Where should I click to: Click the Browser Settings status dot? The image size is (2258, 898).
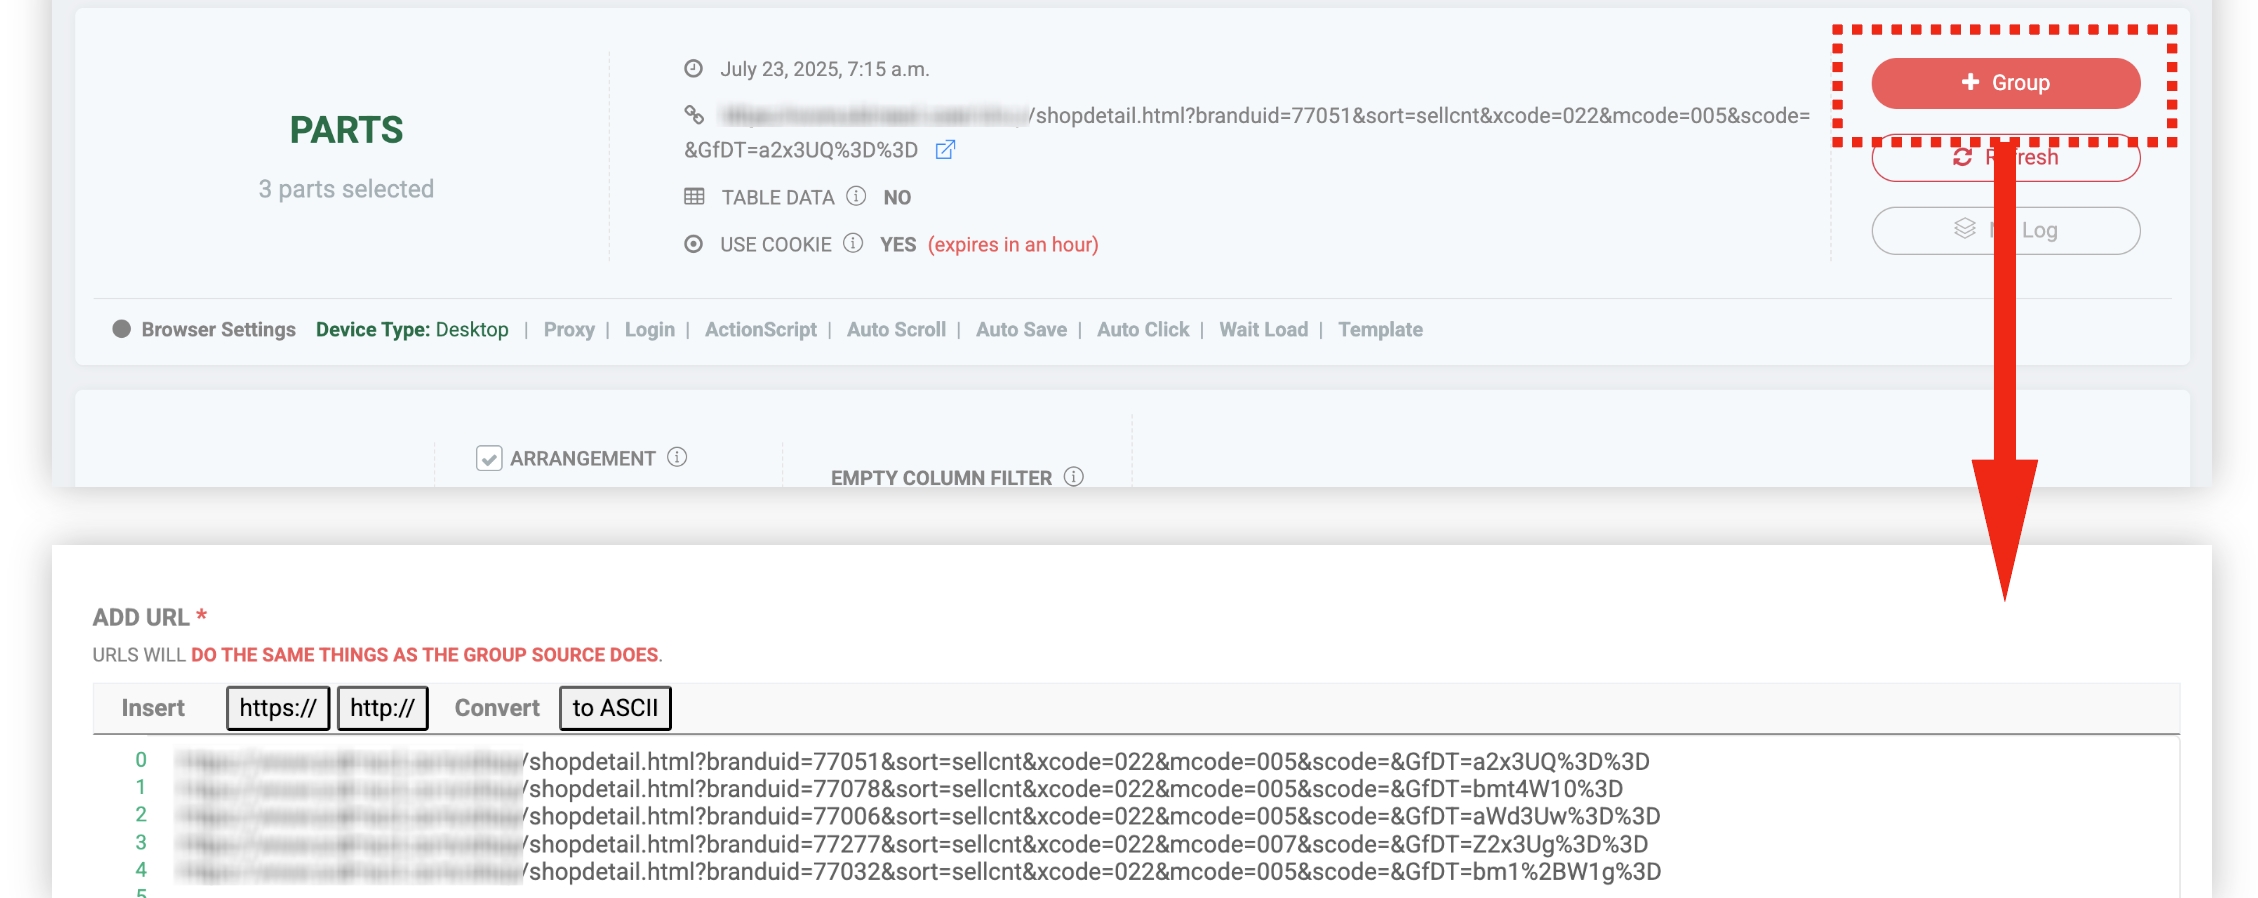tap(122, 329)
